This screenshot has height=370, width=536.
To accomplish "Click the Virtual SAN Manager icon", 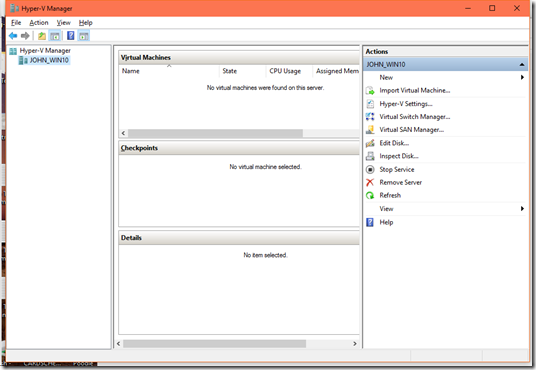I will coord(370,130).
